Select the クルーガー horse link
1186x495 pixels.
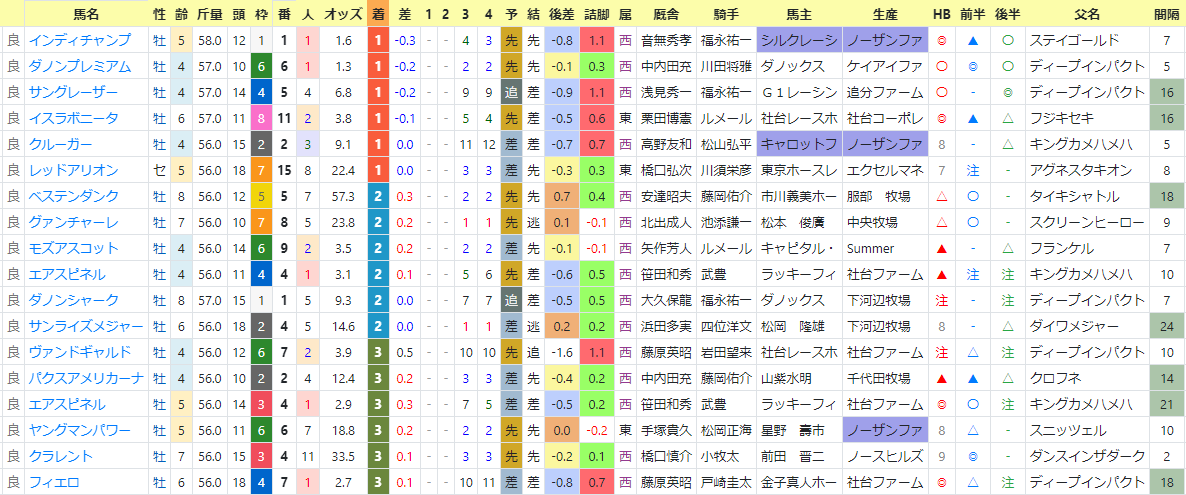[61, 144]
